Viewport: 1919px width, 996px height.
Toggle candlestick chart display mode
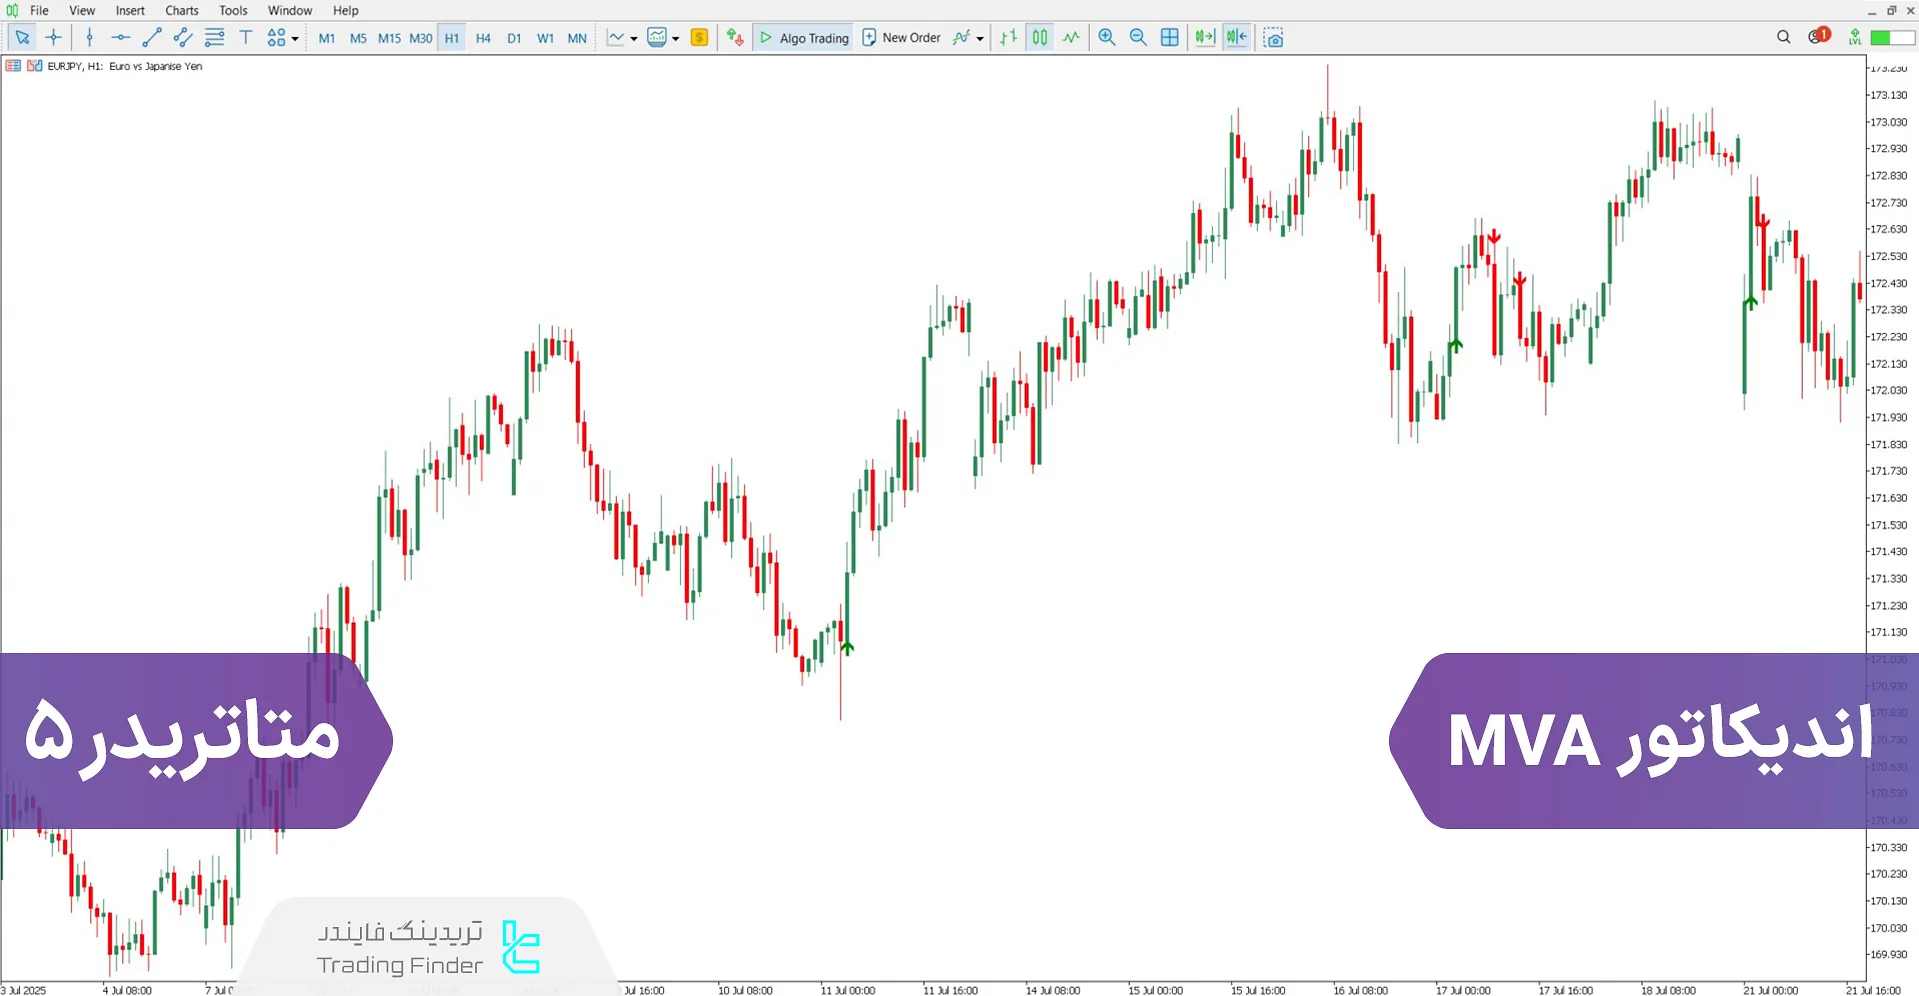point(1040,38)
